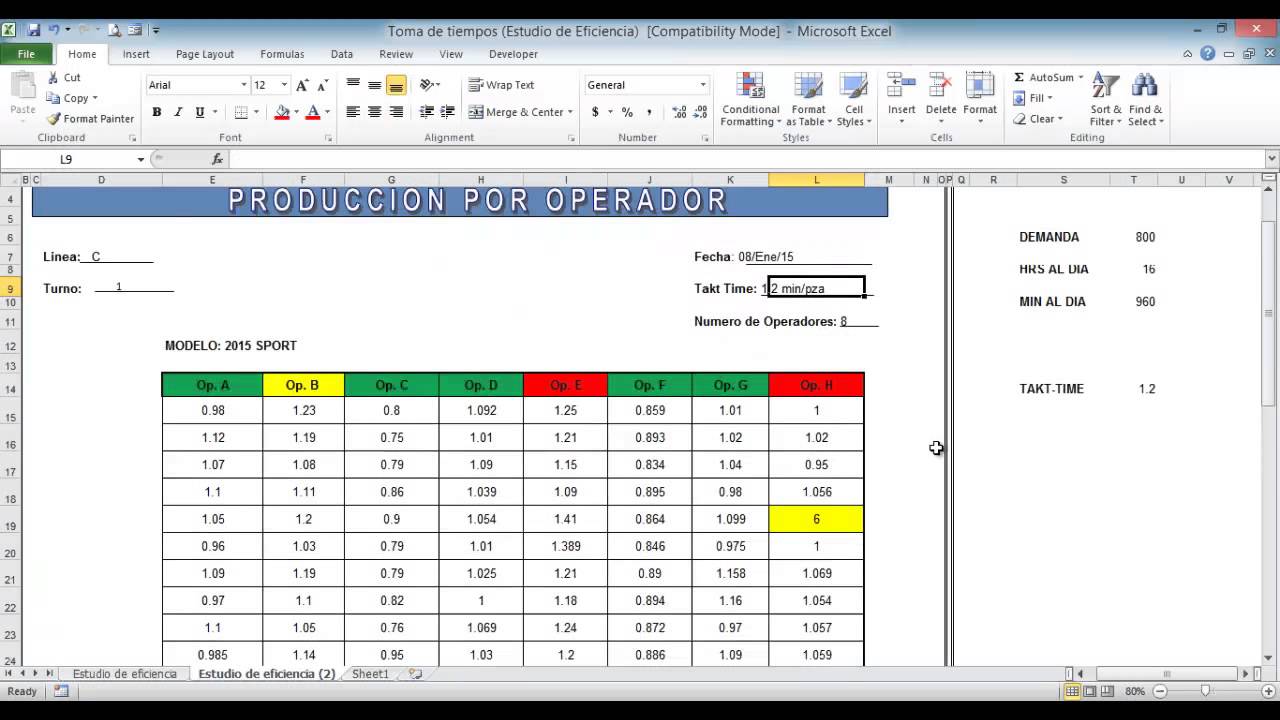Screen dimensions: 1280x720
Task: Toggle Italic formatting
Action: (178, 112)
